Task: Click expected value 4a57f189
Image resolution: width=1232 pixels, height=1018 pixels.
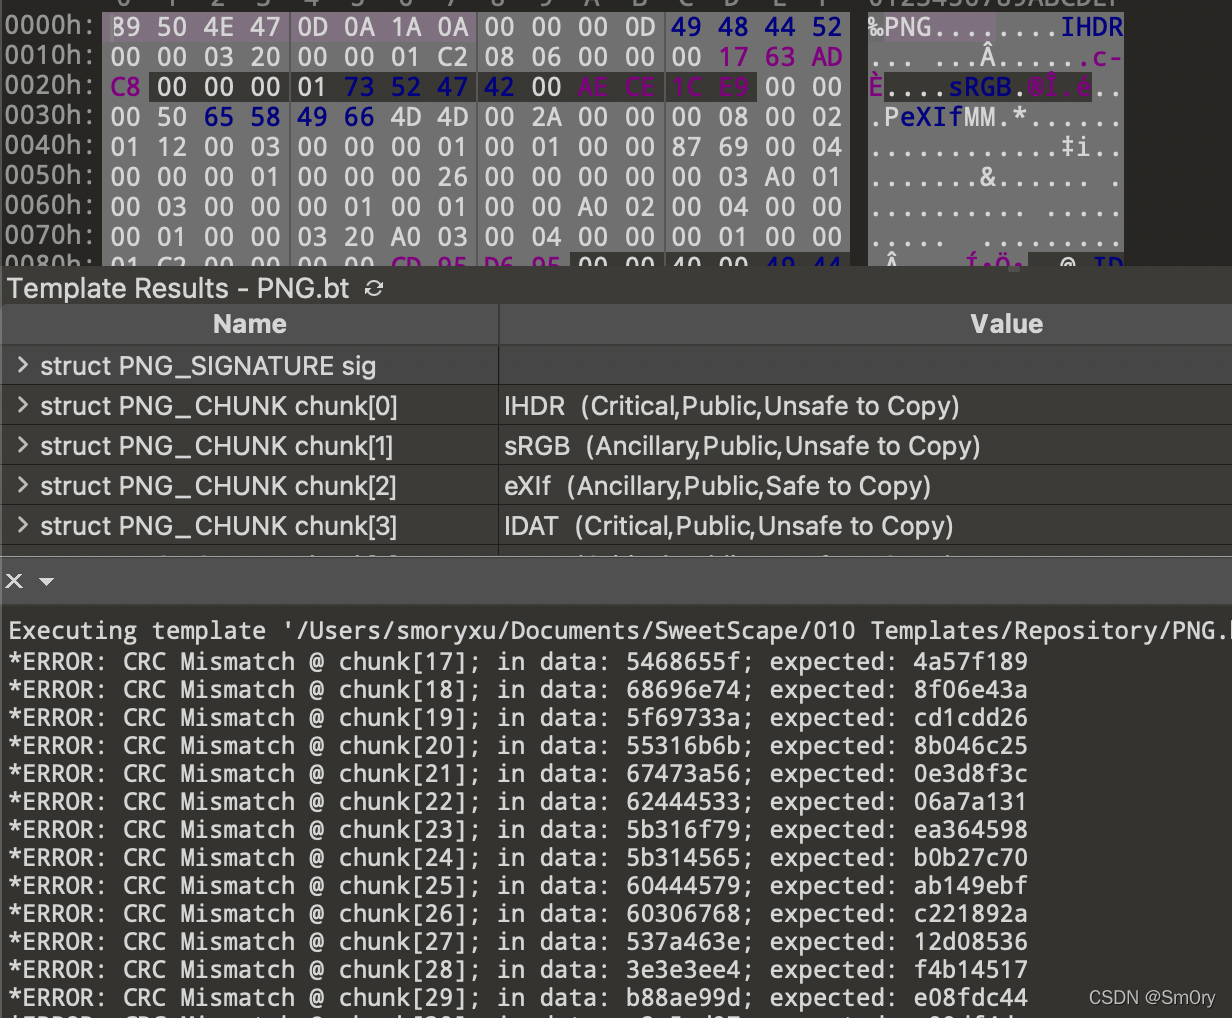Action: 970,662
